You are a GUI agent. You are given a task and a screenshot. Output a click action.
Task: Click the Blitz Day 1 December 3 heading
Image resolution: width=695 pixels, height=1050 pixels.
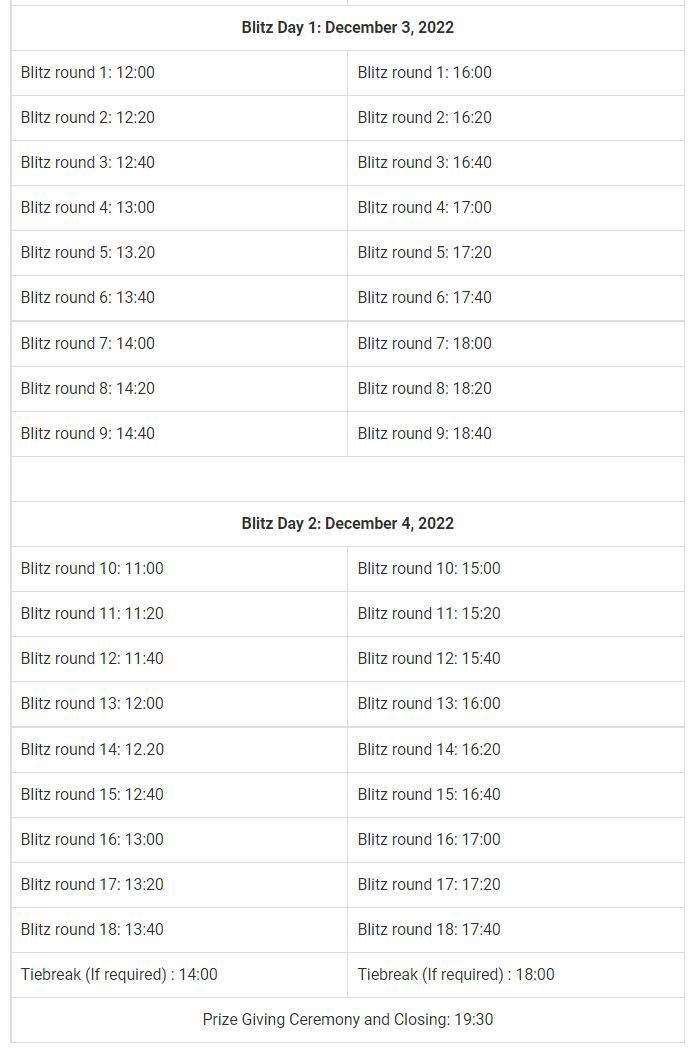tap(347, 28)
